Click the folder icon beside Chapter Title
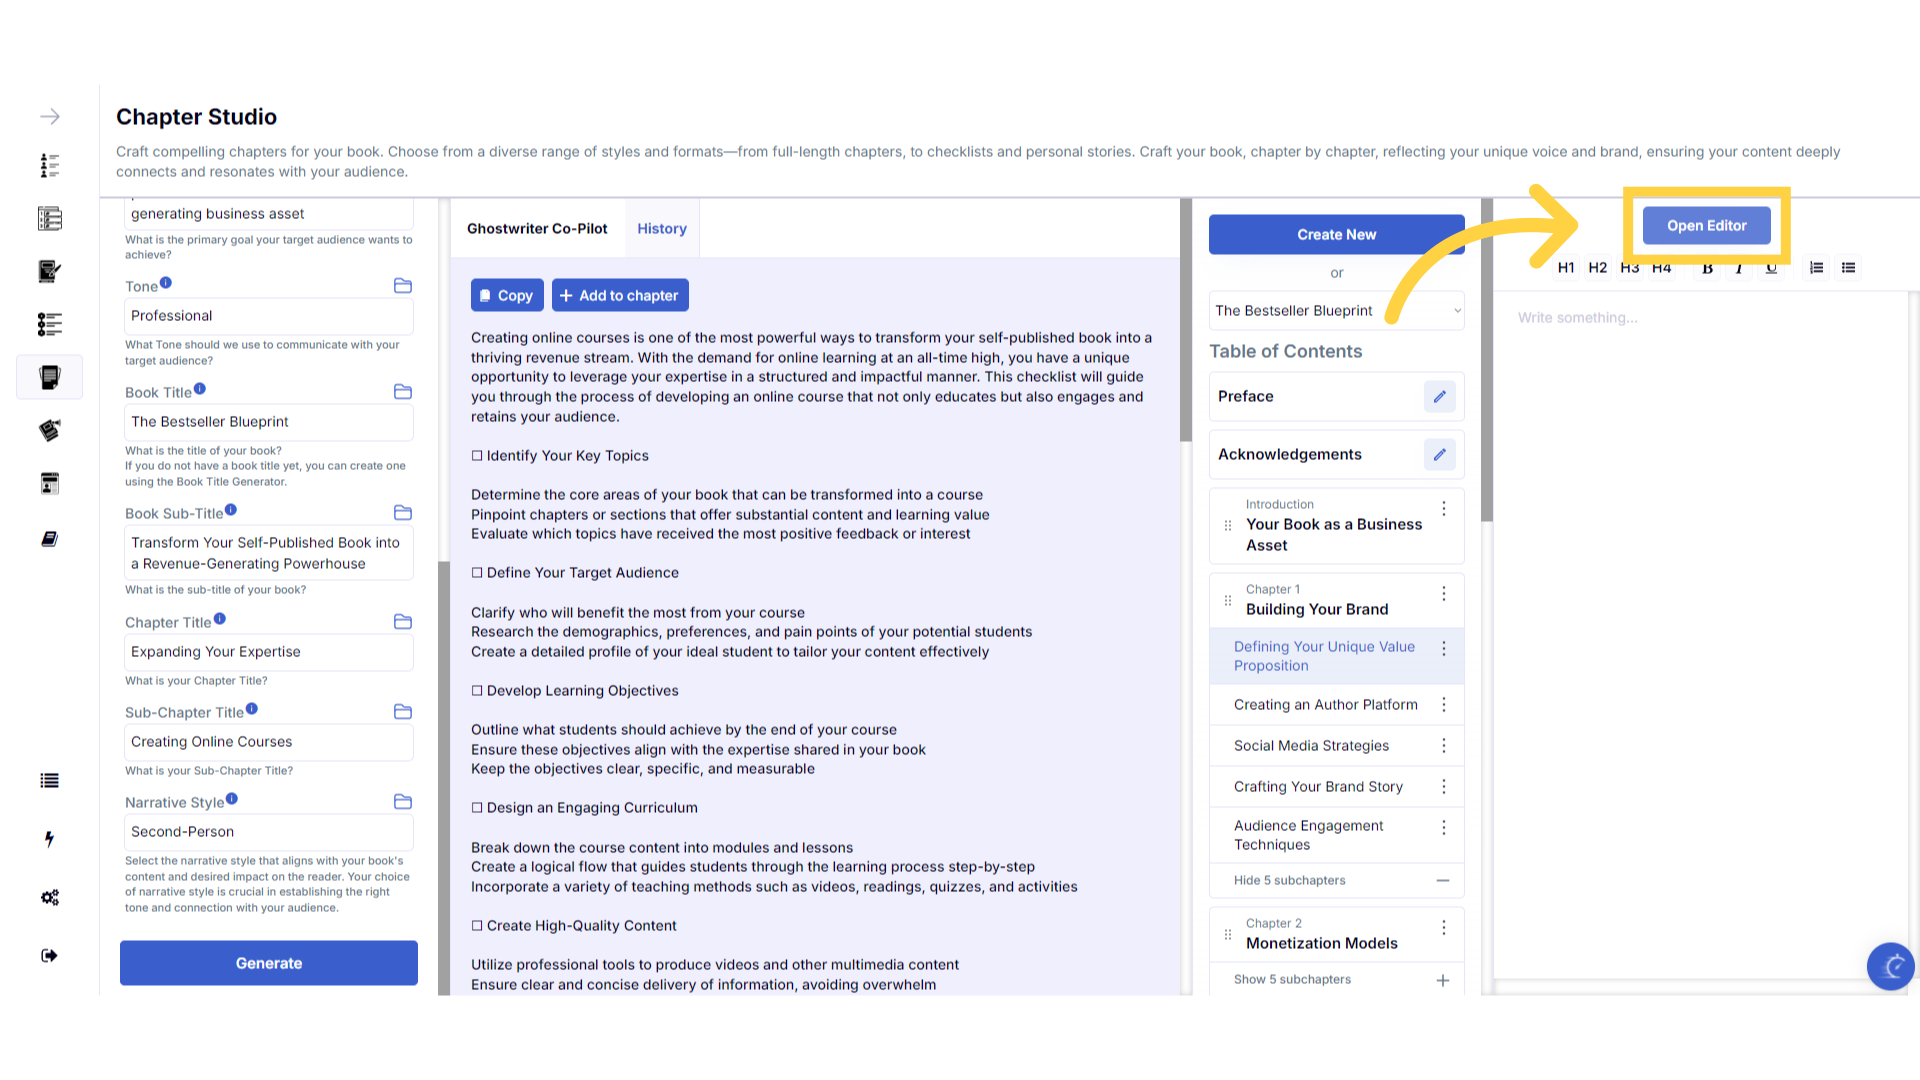The width and height of the screenshot is (1920, 1080). point(403,622)
